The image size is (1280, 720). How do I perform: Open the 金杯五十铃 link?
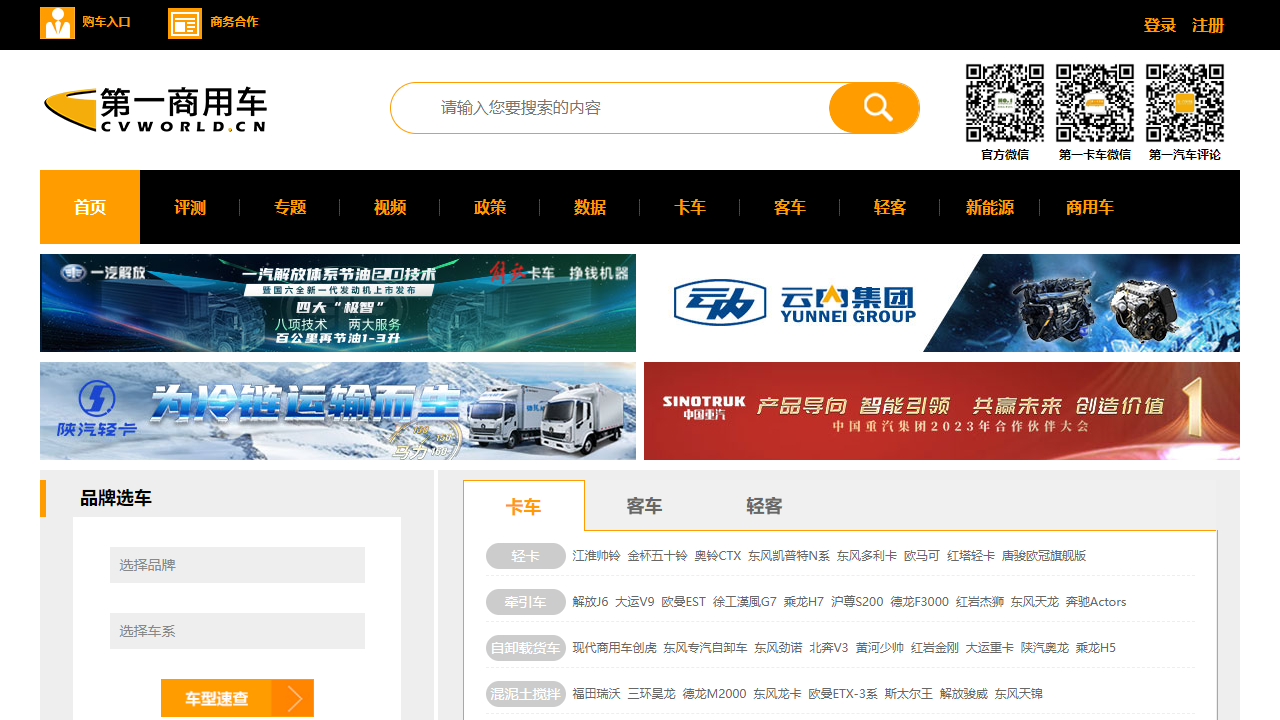(x=657, y=556)
